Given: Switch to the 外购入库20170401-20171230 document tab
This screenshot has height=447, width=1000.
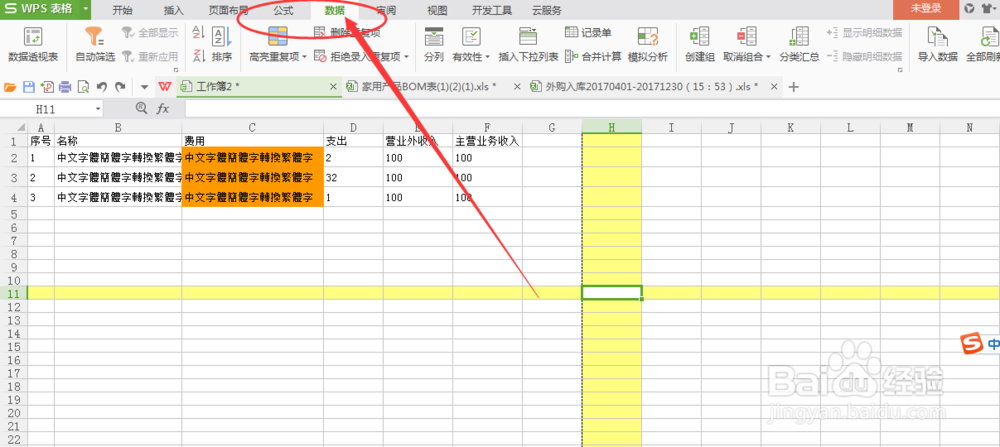Looking at the screenshot, I should (652, 87).
